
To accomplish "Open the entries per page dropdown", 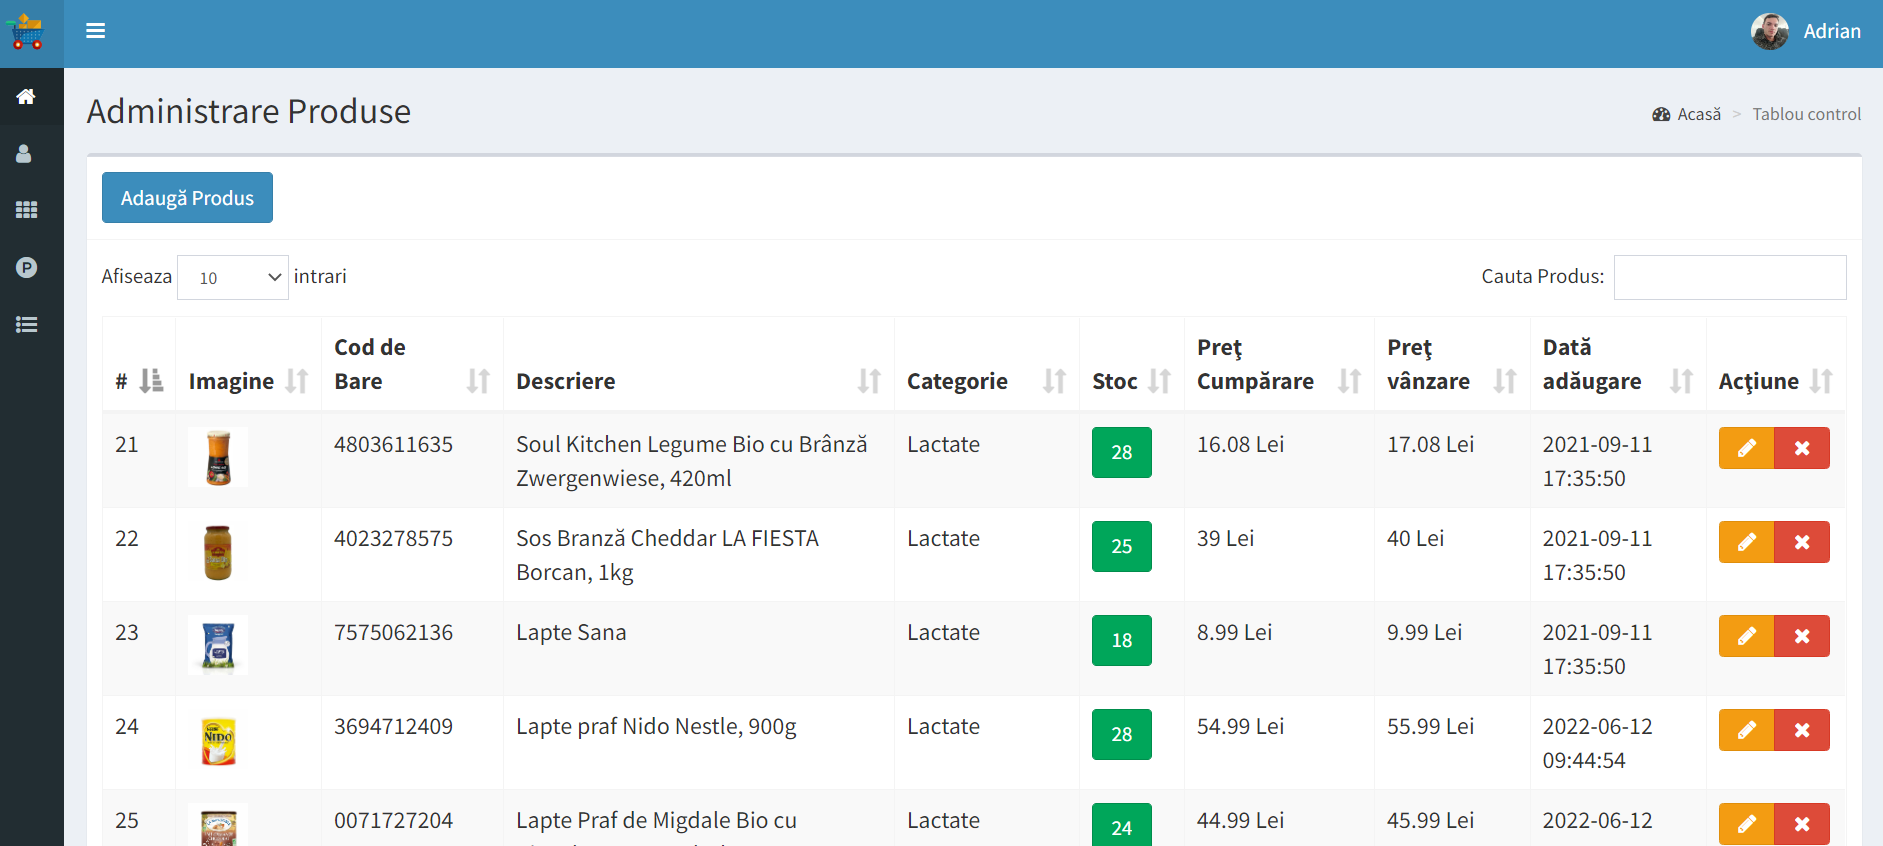I will (x=233, y=278).
